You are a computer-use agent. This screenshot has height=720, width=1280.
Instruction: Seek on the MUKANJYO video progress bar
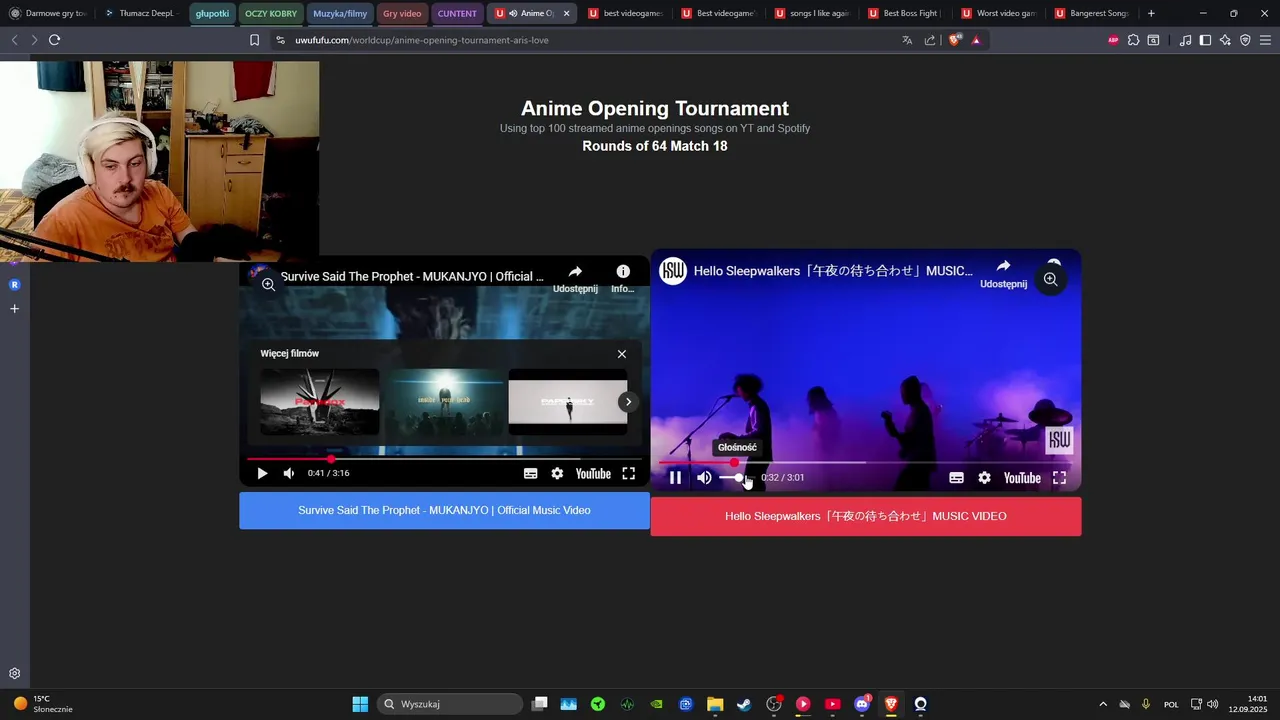click(444, 459)
